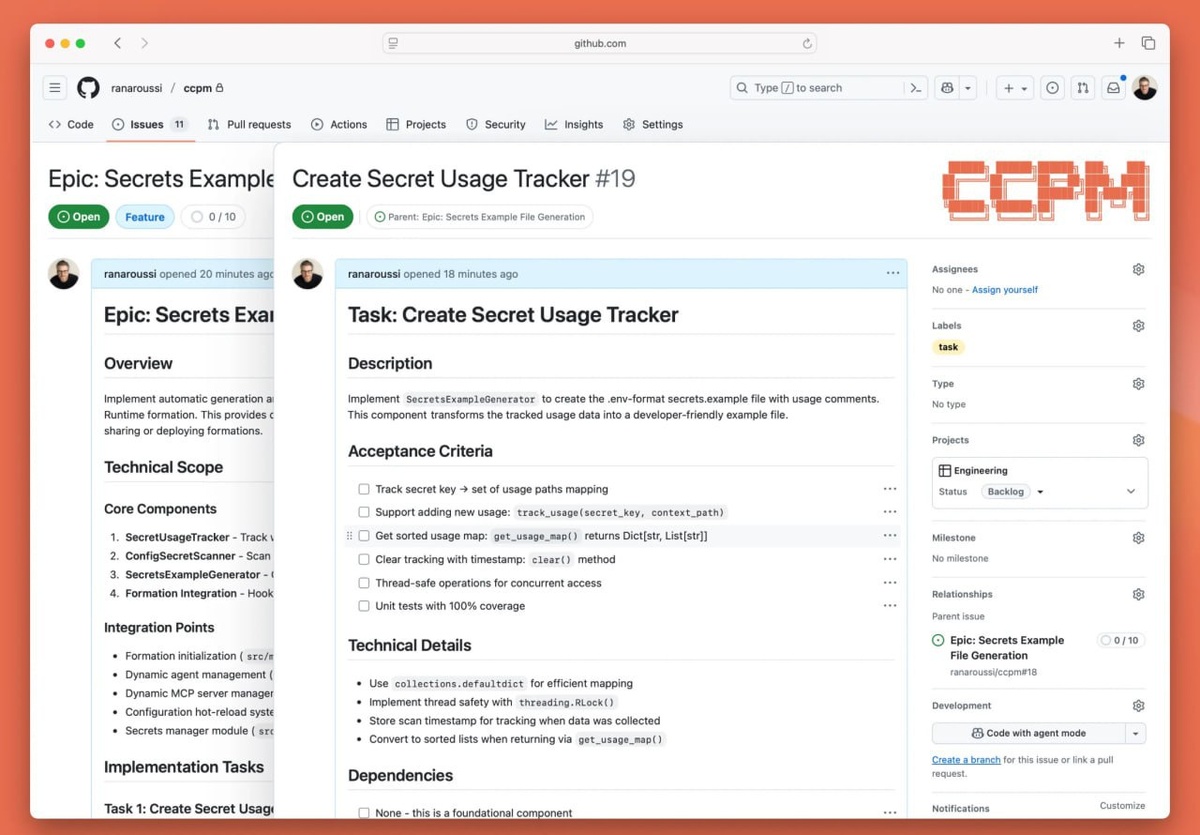The image size is (1200, 835).
Task: Open the GitHub hamburger navigation menu
Action: point(55,88)
